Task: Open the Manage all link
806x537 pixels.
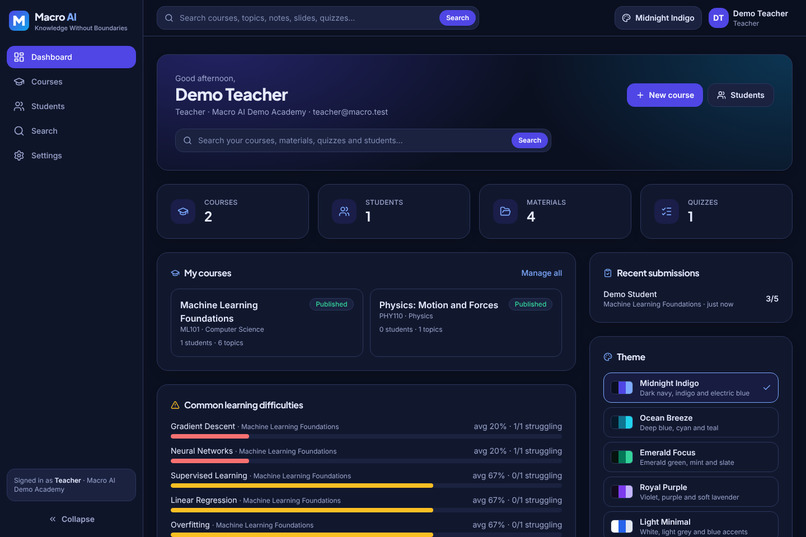Action: click(541, 273)
